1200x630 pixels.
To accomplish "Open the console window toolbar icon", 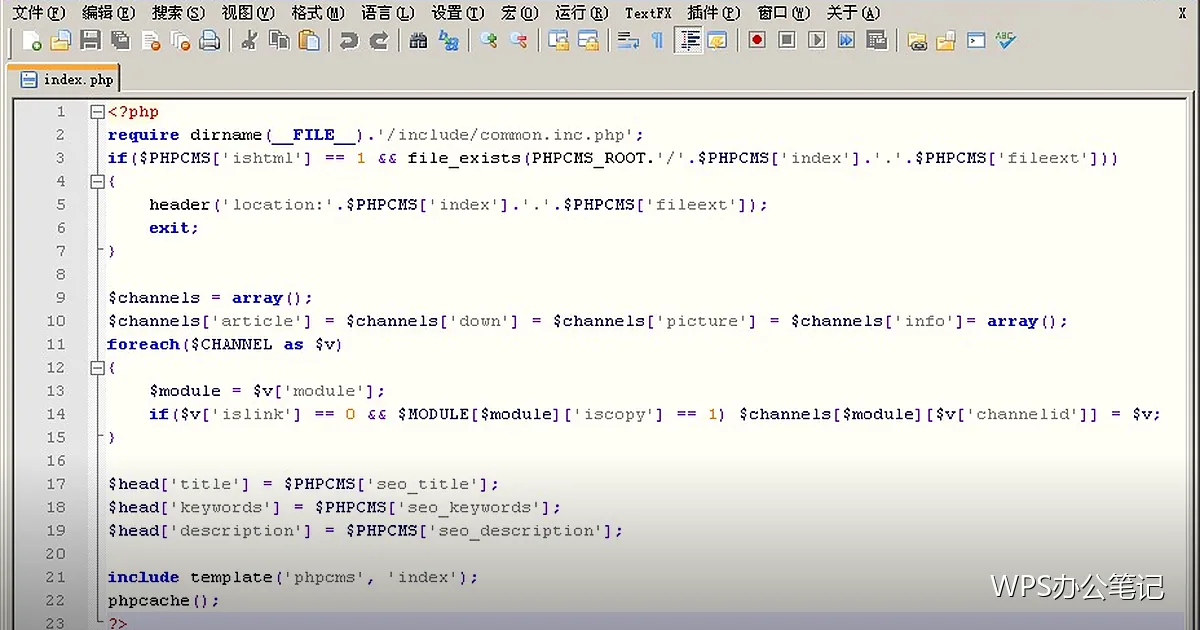I will point(976,41).
